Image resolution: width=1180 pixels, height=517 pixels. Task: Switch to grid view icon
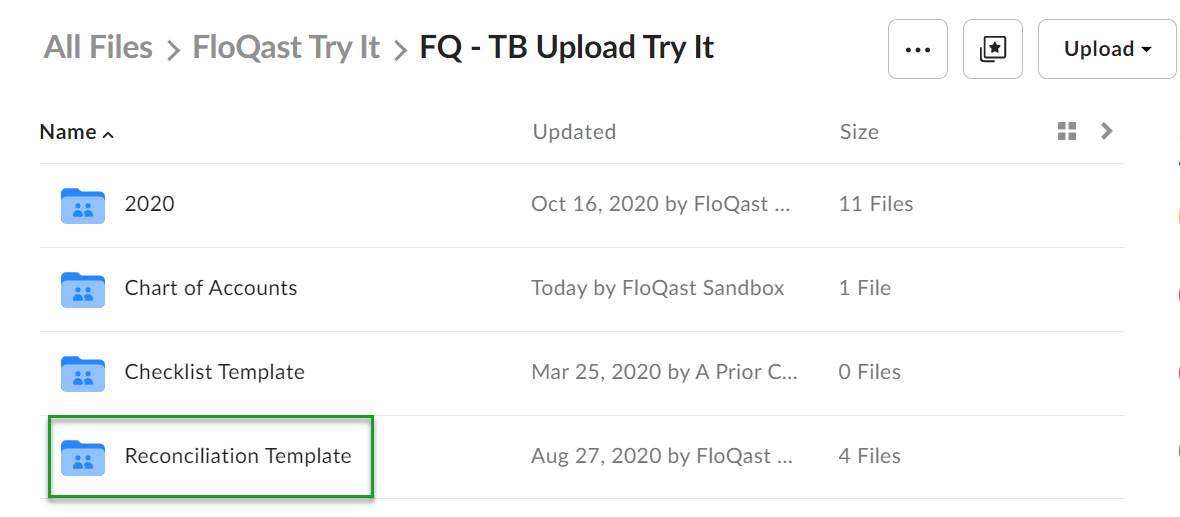point(1066,132)
